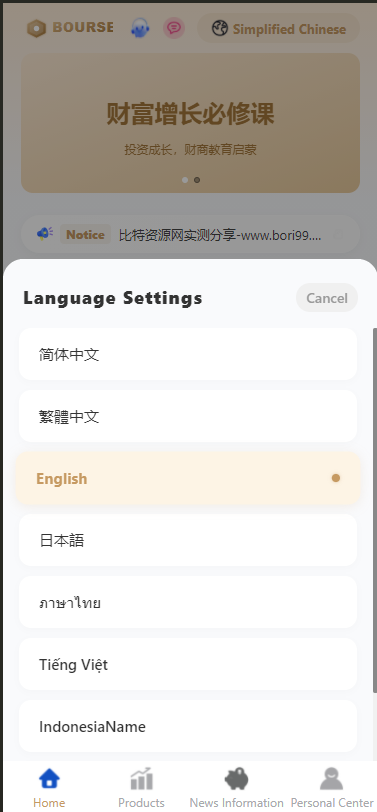This screenshot has width=377, height=812.
Task: Click the selected dot beside English
Action: (336, 478)
